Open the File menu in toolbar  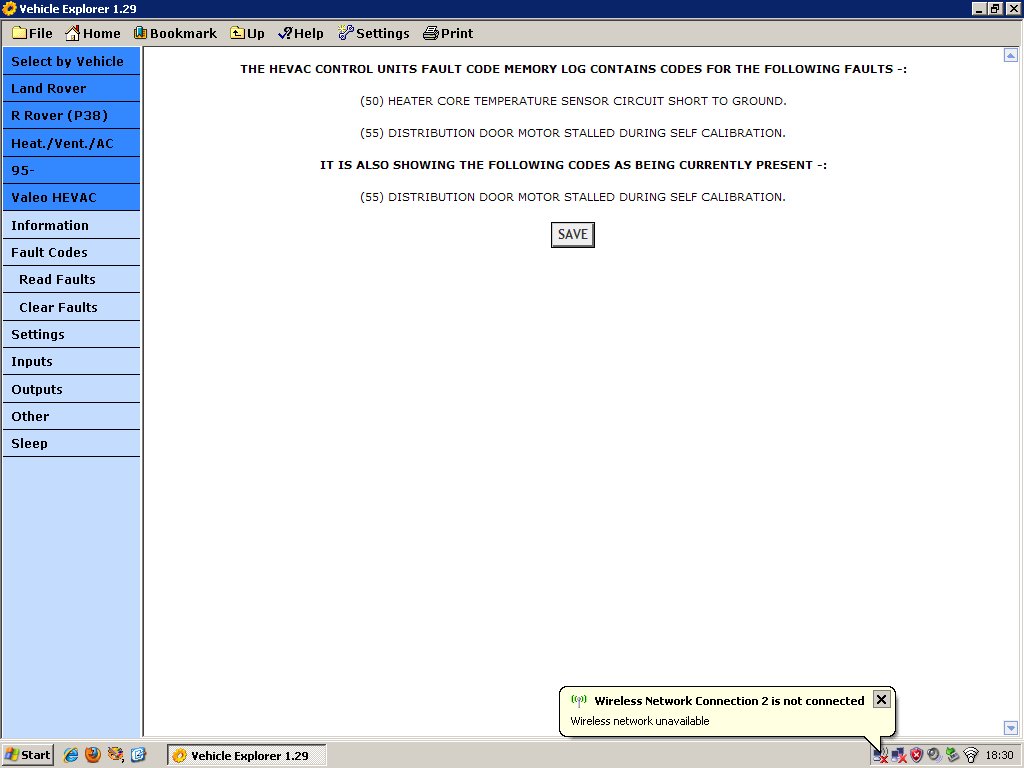coord(32,33)
